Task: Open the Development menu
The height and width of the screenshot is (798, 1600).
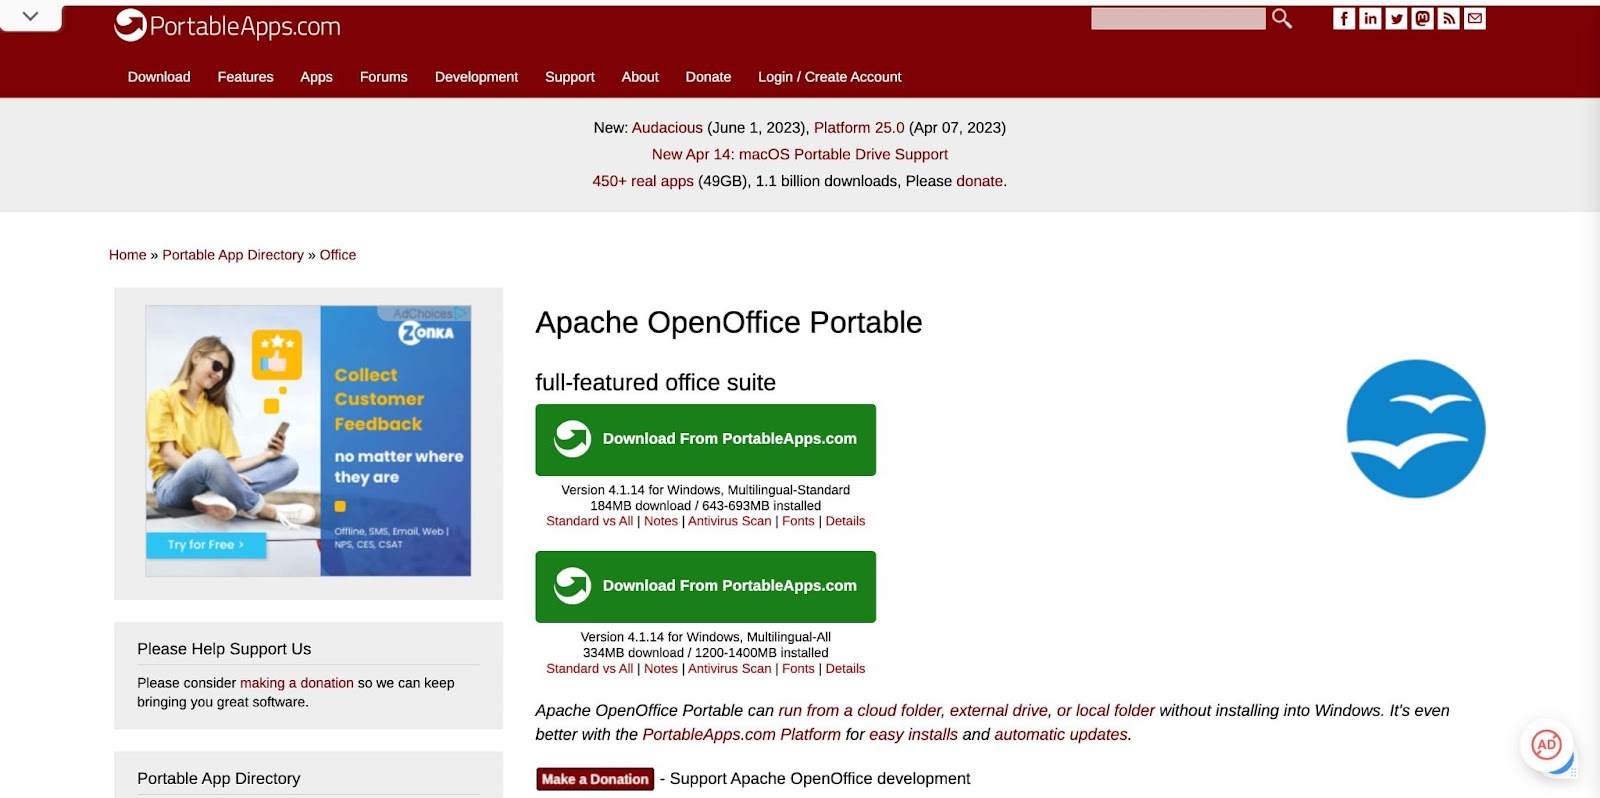Action: (476, 77)
